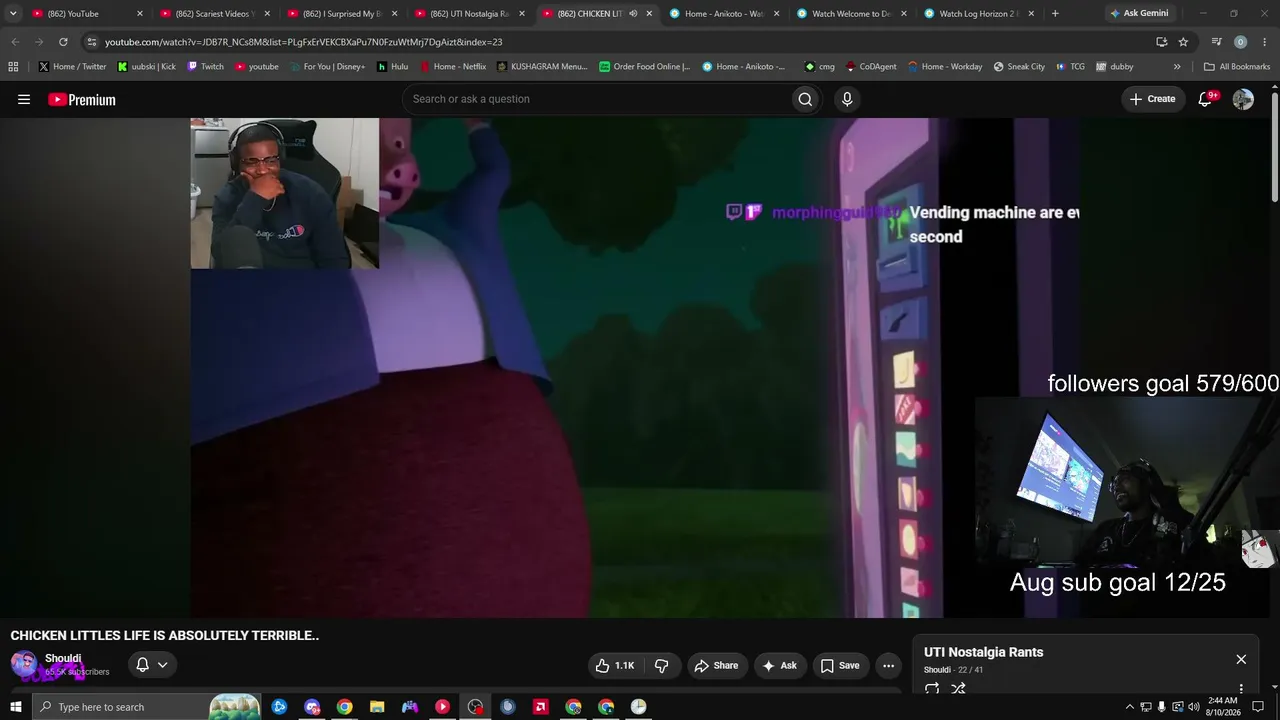View site information icon in address bar

92,42
